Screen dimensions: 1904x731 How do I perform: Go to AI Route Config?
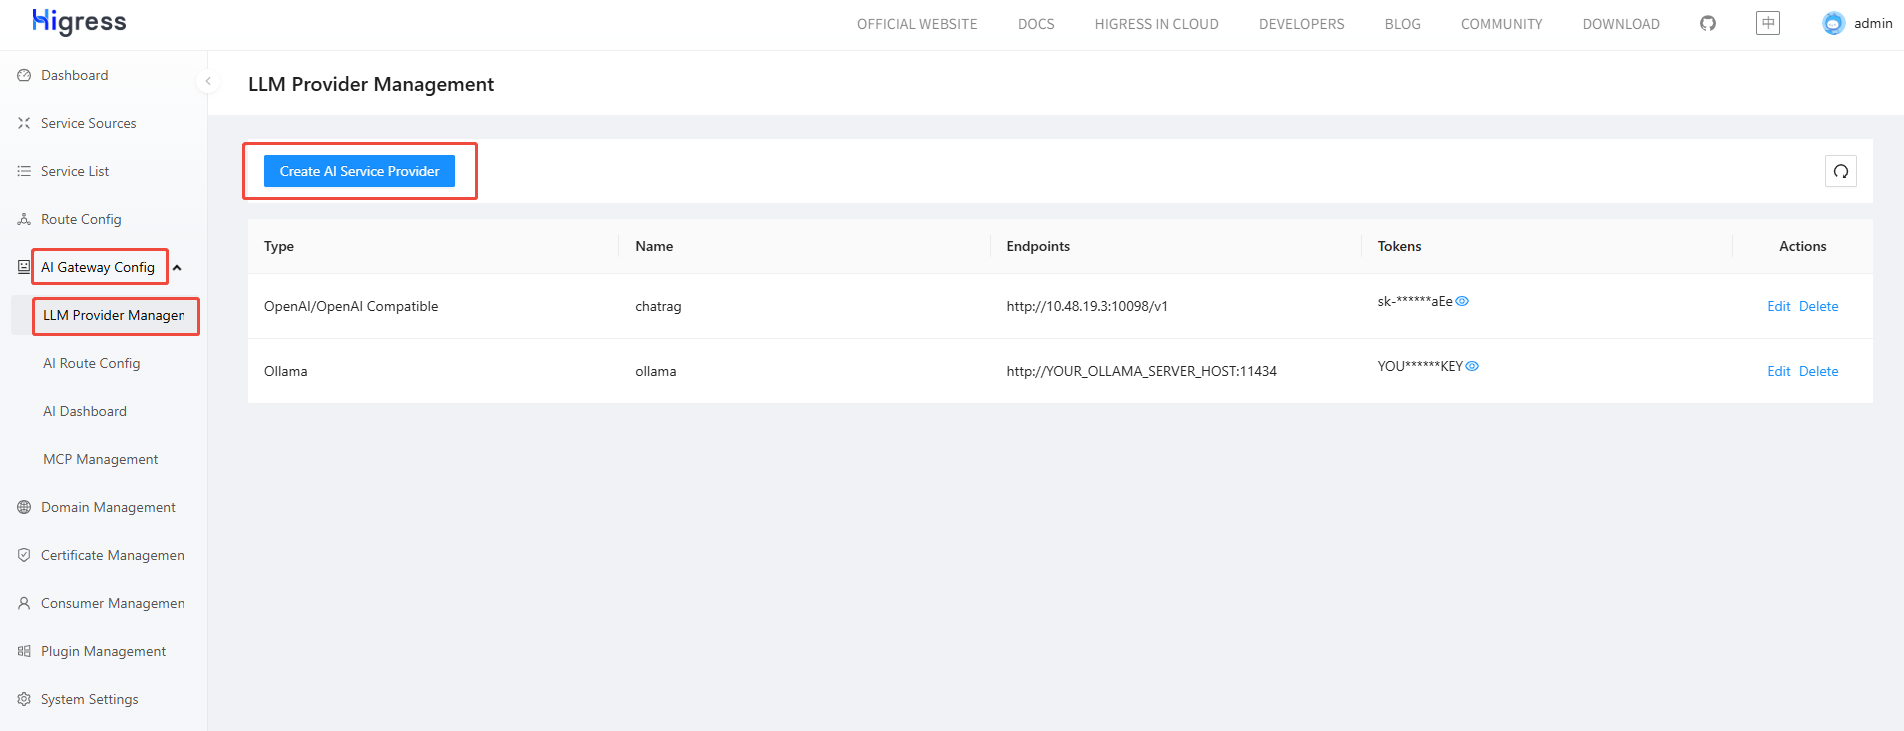point(91,363)
